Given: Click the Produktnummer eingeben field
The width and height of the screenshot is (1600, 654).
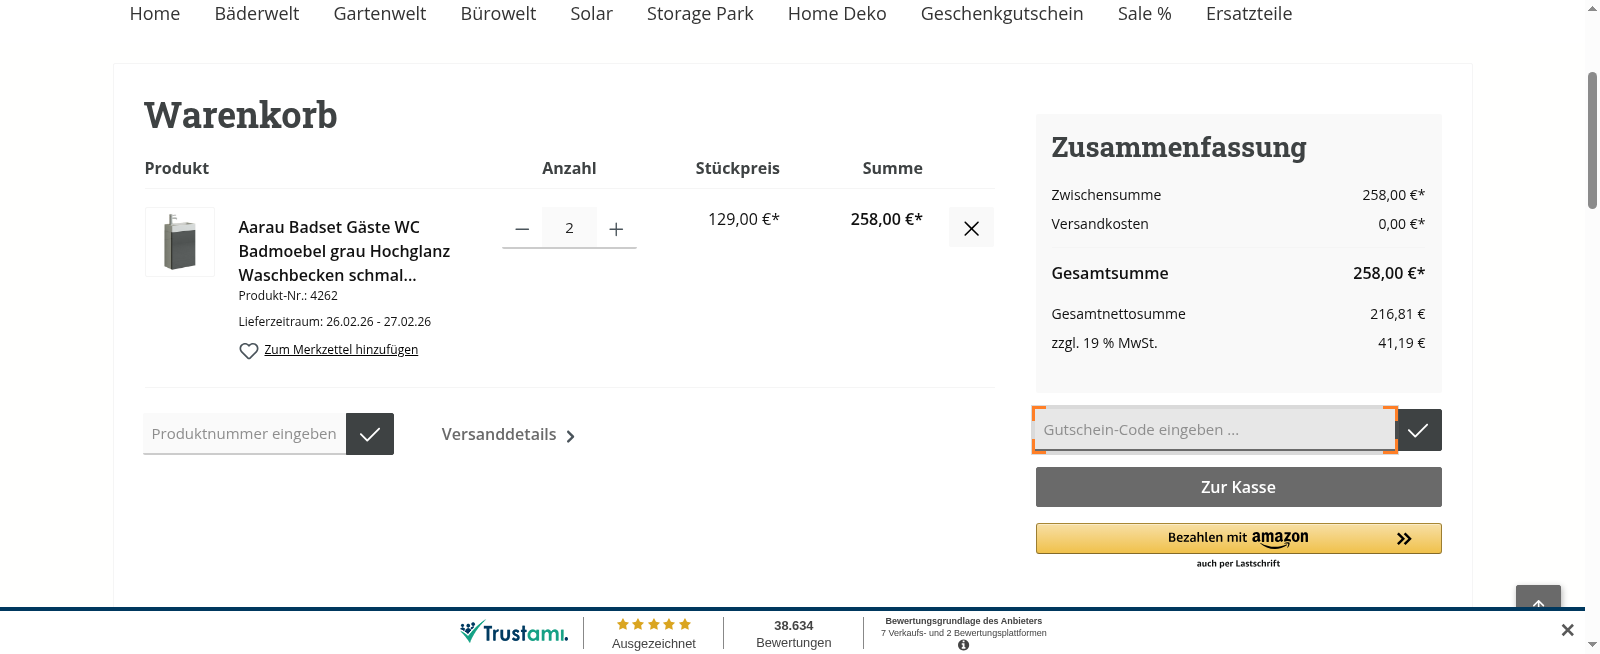Looking at the screenshot, I should [x=244, y=434].
